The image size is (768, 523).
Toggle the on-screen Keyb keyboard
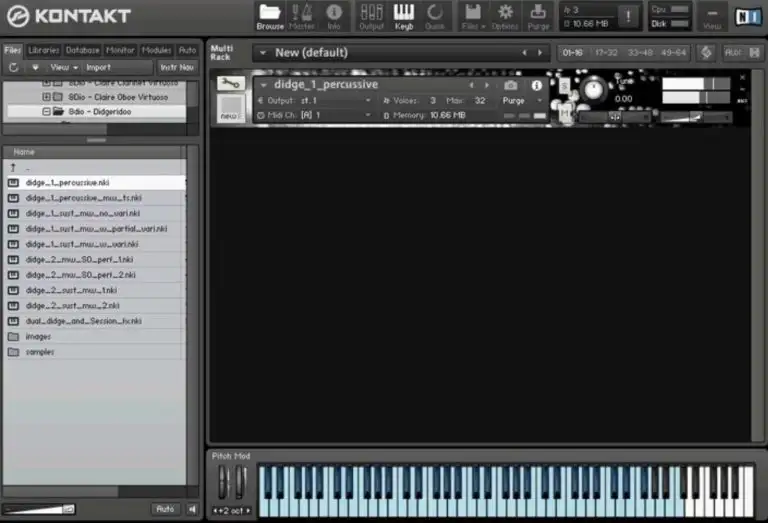coord(404,16)
